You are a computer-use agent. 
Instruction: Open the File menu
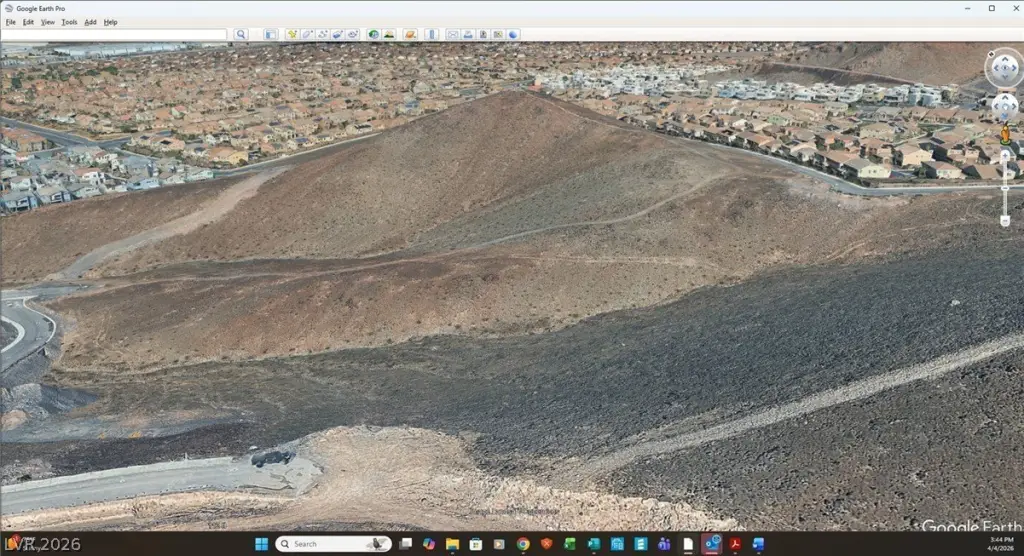coord(11,22)
